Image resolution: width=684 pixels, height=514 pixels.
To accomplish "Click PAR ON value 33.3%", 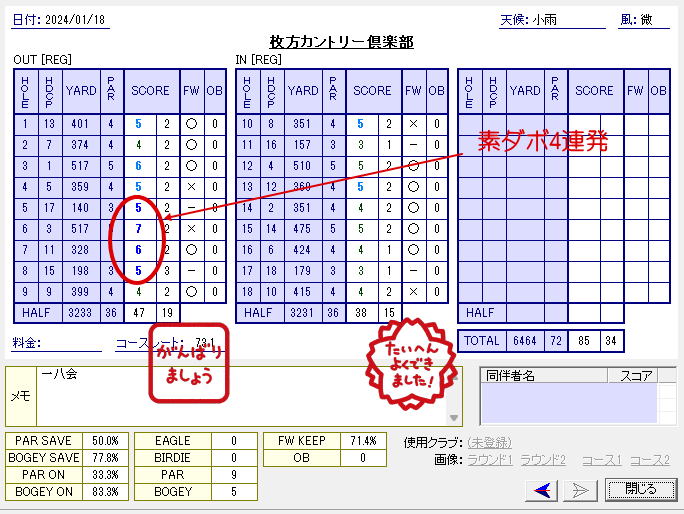I will [x=105, y=475].
